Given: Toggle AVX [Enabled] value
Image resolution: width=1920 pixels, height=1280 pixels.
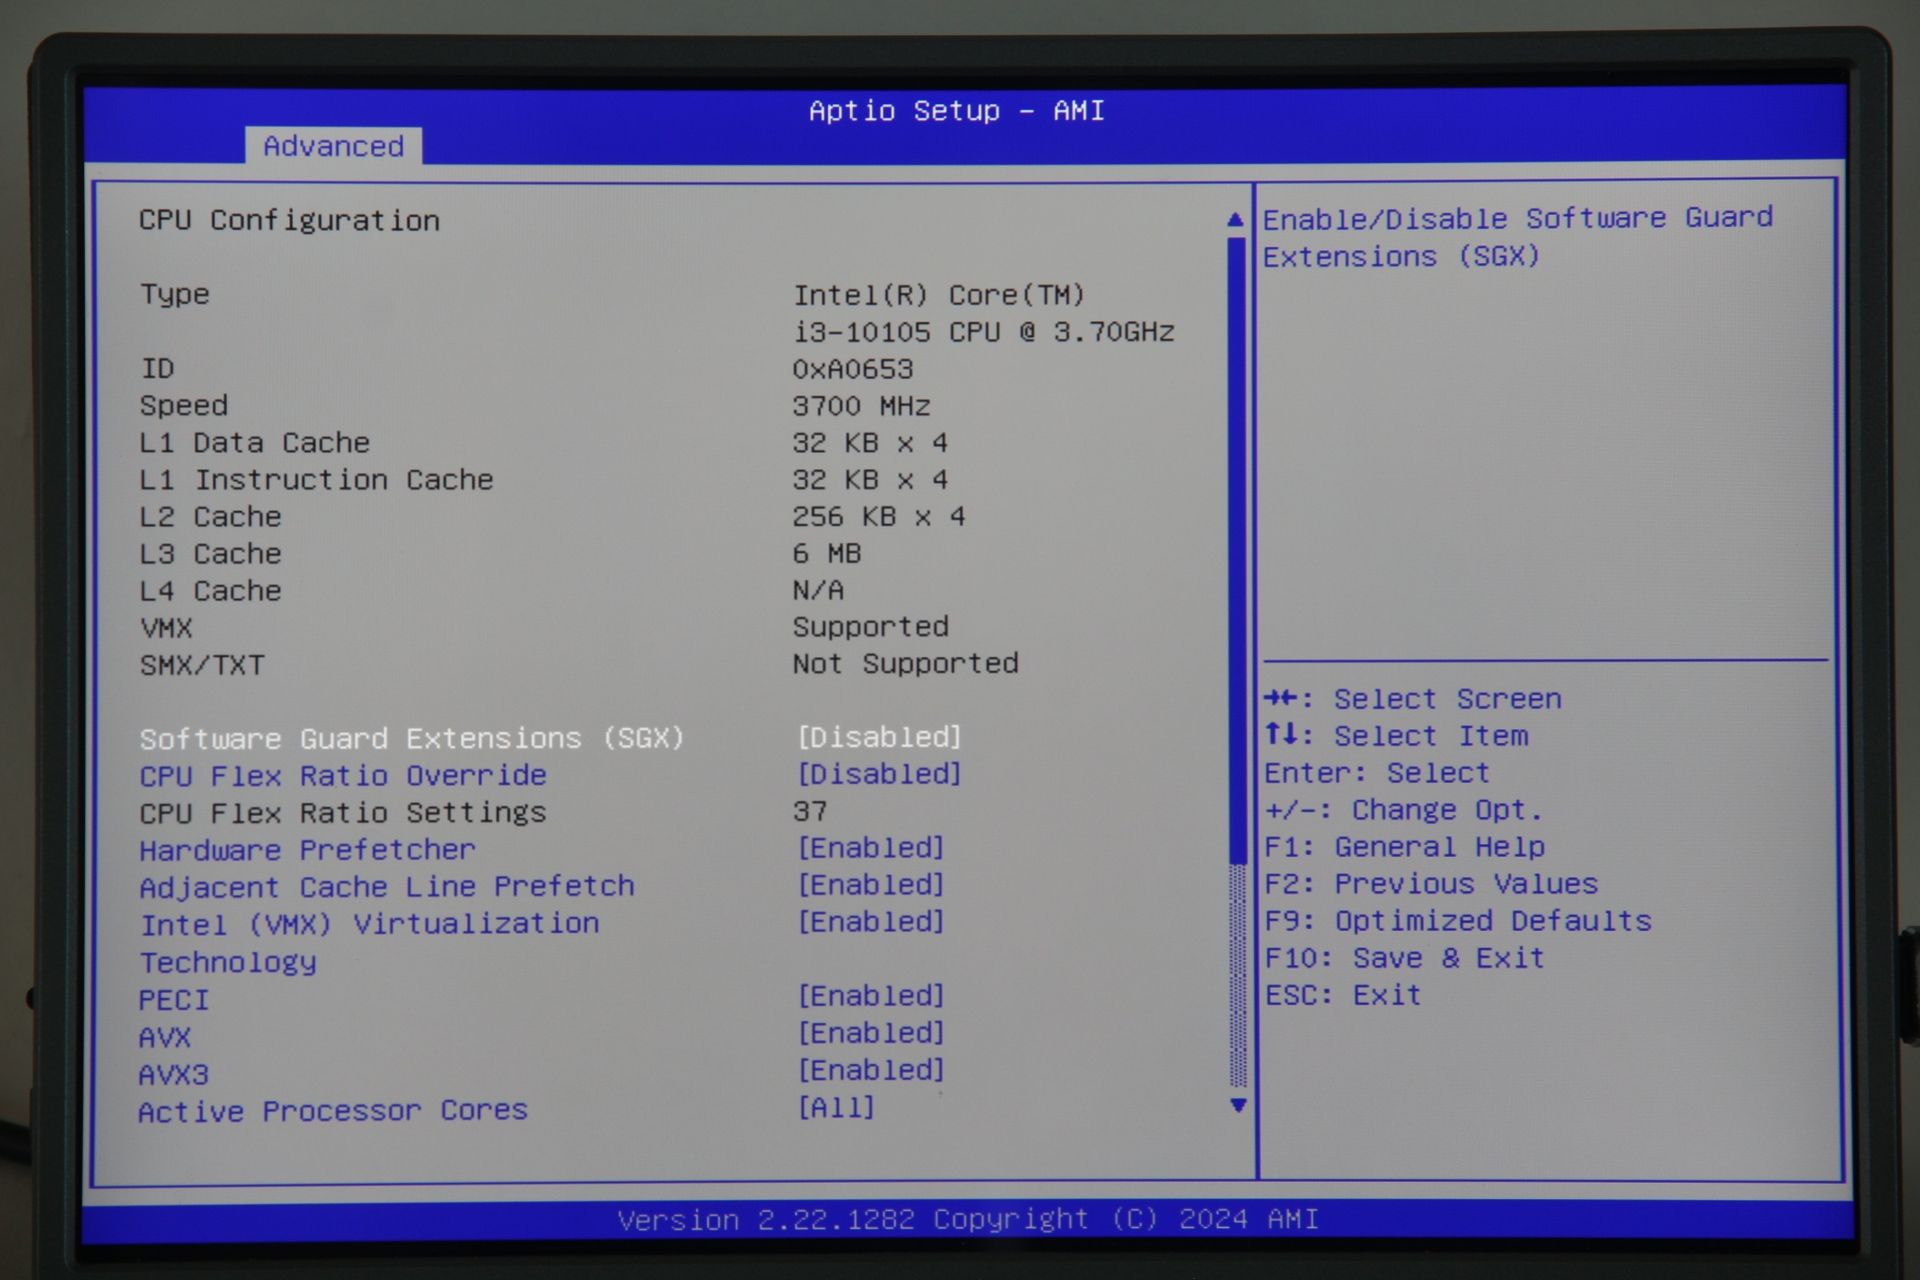Looking at the screenshot, I should coord(870,1034).
